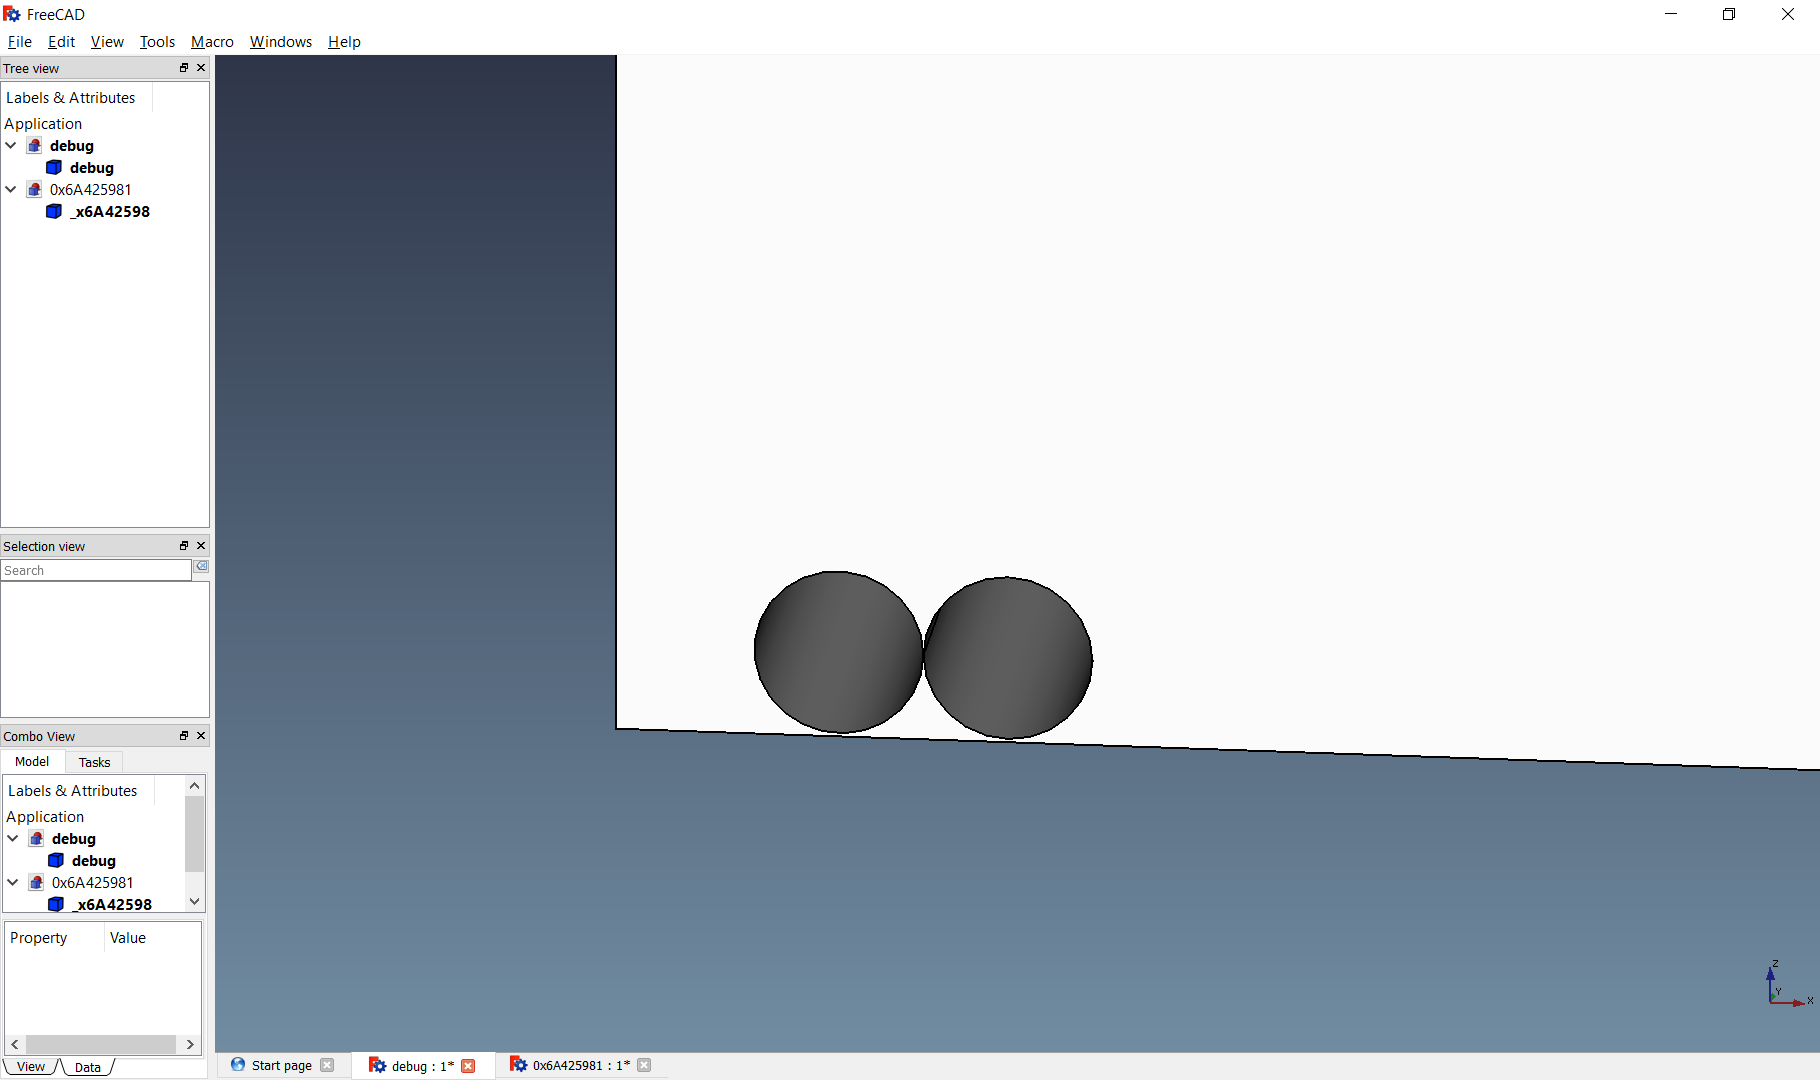Undock the Selection view panel

(184, 545)
